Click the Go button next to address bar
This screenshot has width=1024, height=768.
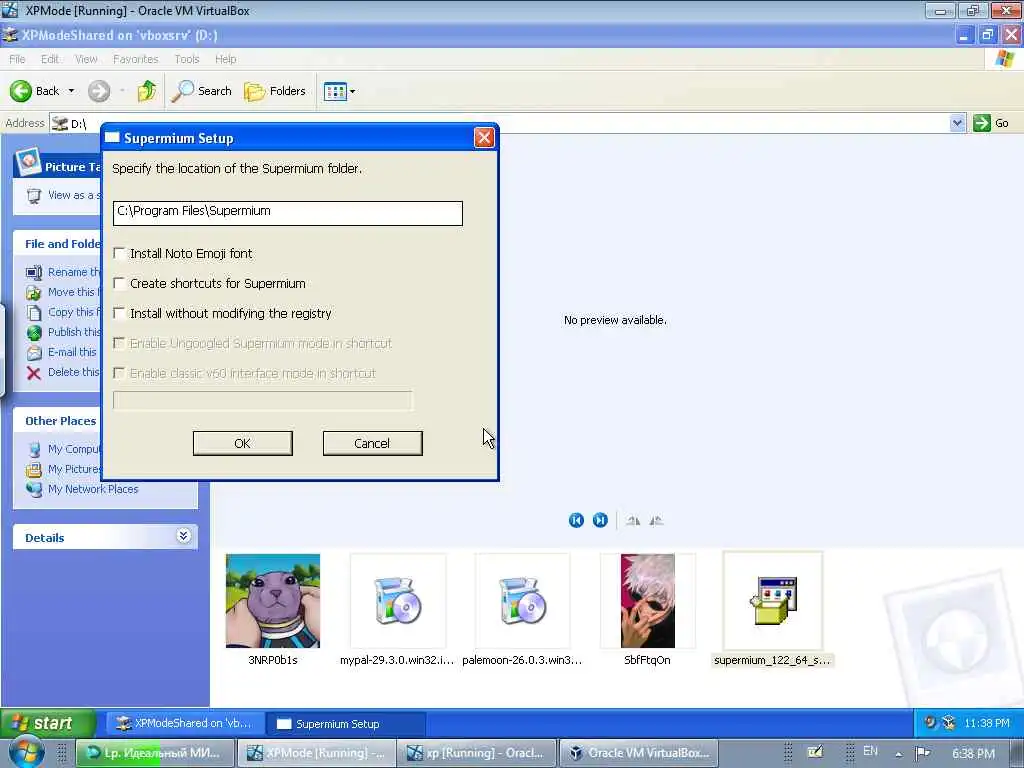[991, 123]
